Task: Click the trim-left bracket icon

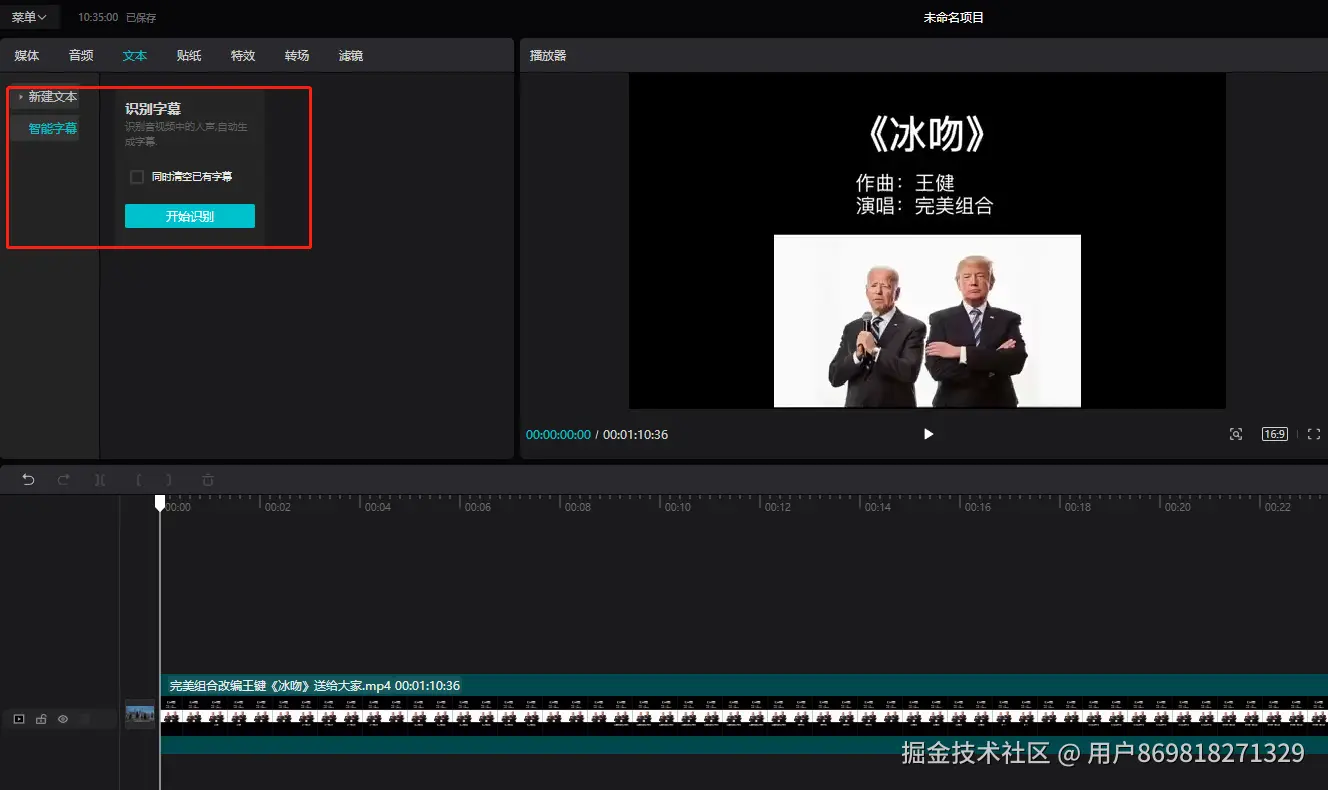Action: pos(137,480)
